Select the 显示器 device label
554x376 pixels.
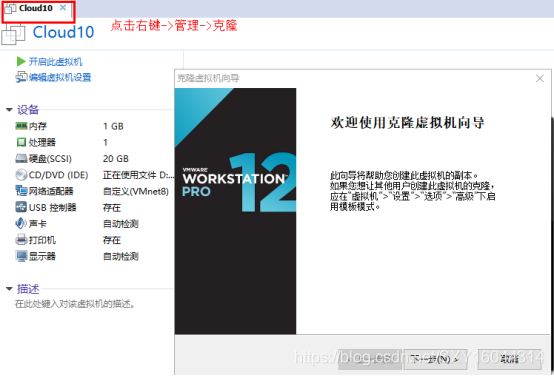pyautogui.click(x=42, y=256)
